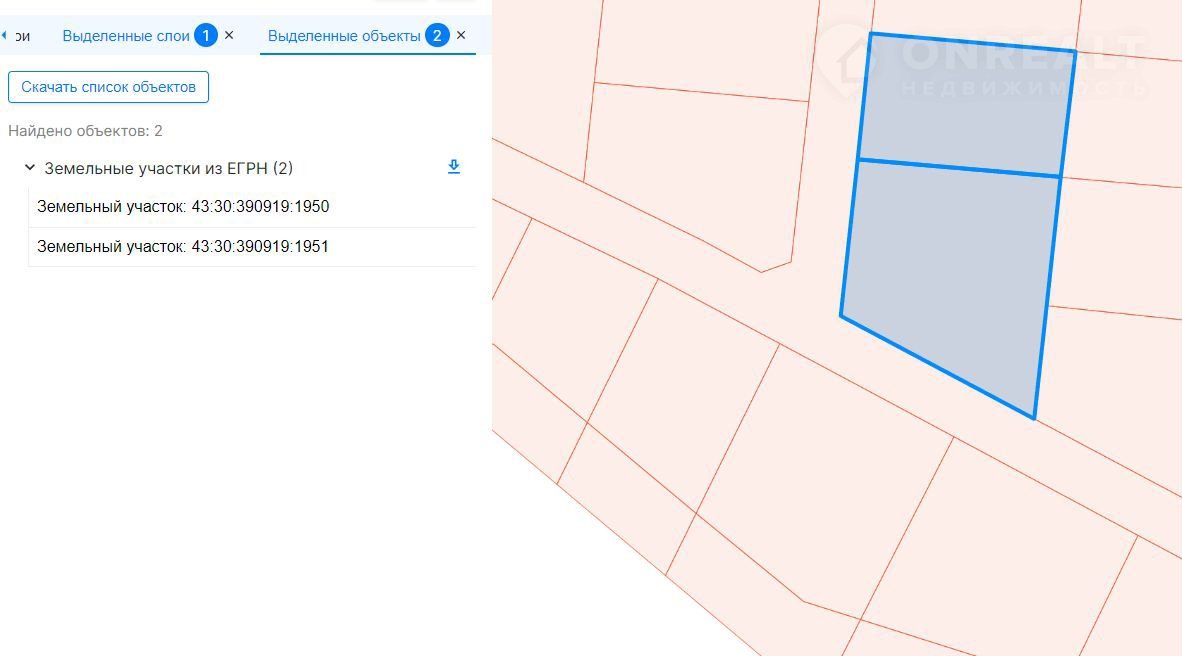Click the Найдено объектов: 2 text
This screenshot has width=1182, height=656.
click(x=85, y=131)
